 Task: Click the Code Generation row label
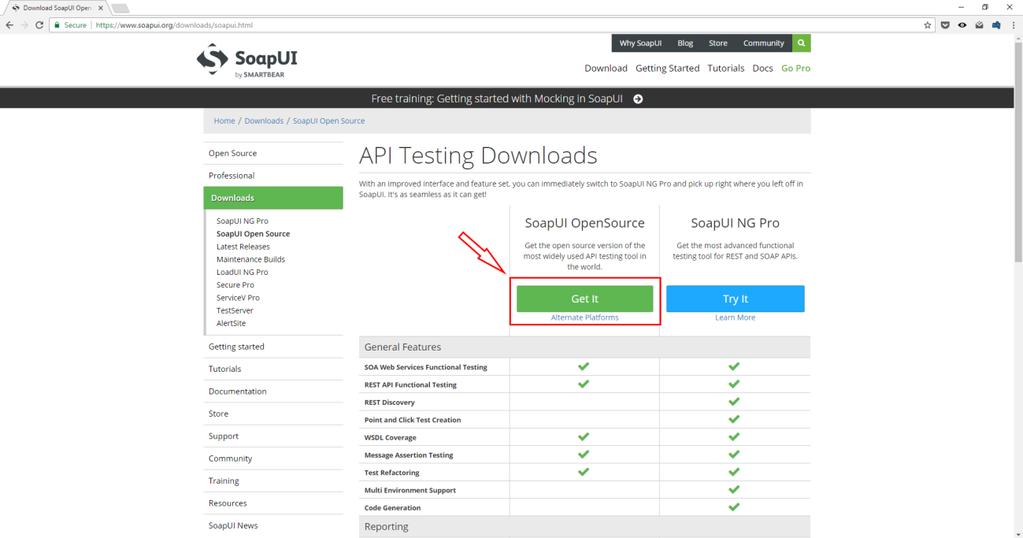pos(392,508)
